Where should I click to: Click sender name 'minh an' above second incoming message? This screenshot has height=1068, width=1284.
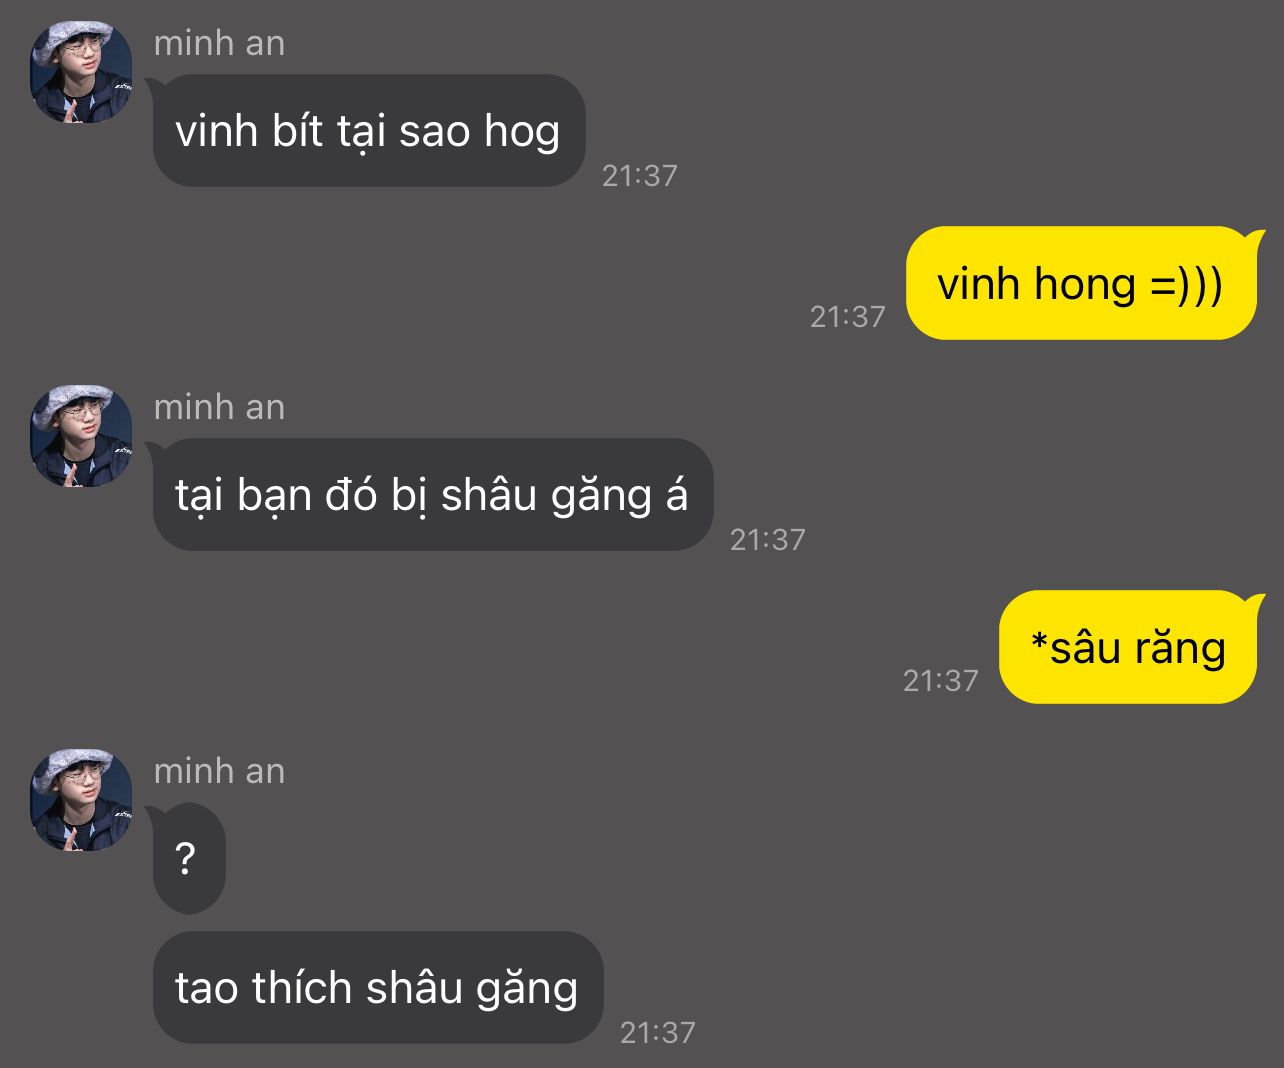(x=219, y=407)
